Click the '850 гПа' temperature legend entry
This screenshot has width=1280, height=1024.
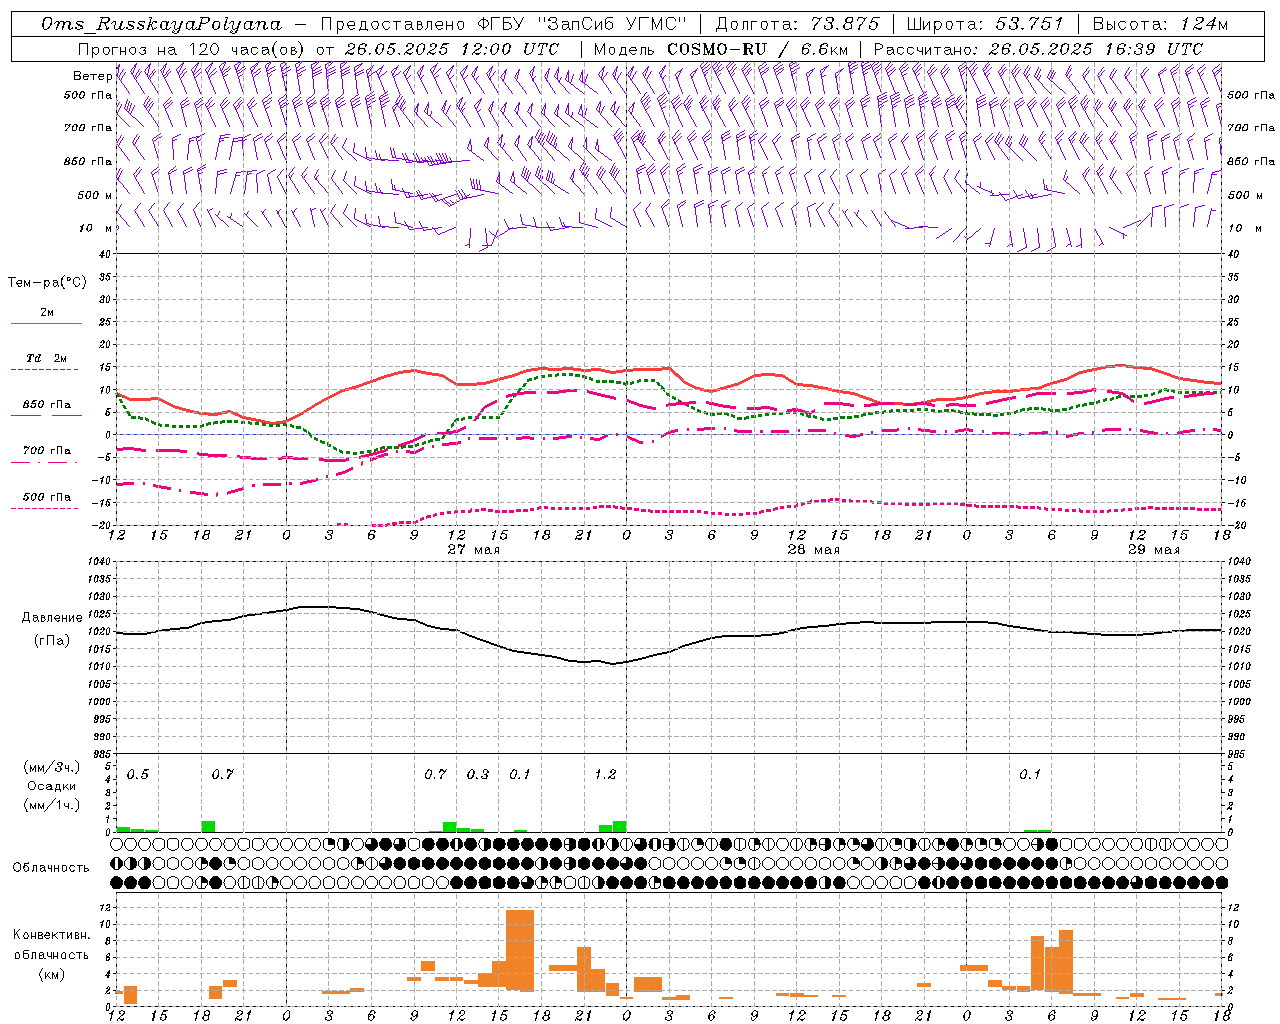pos(47,405)
